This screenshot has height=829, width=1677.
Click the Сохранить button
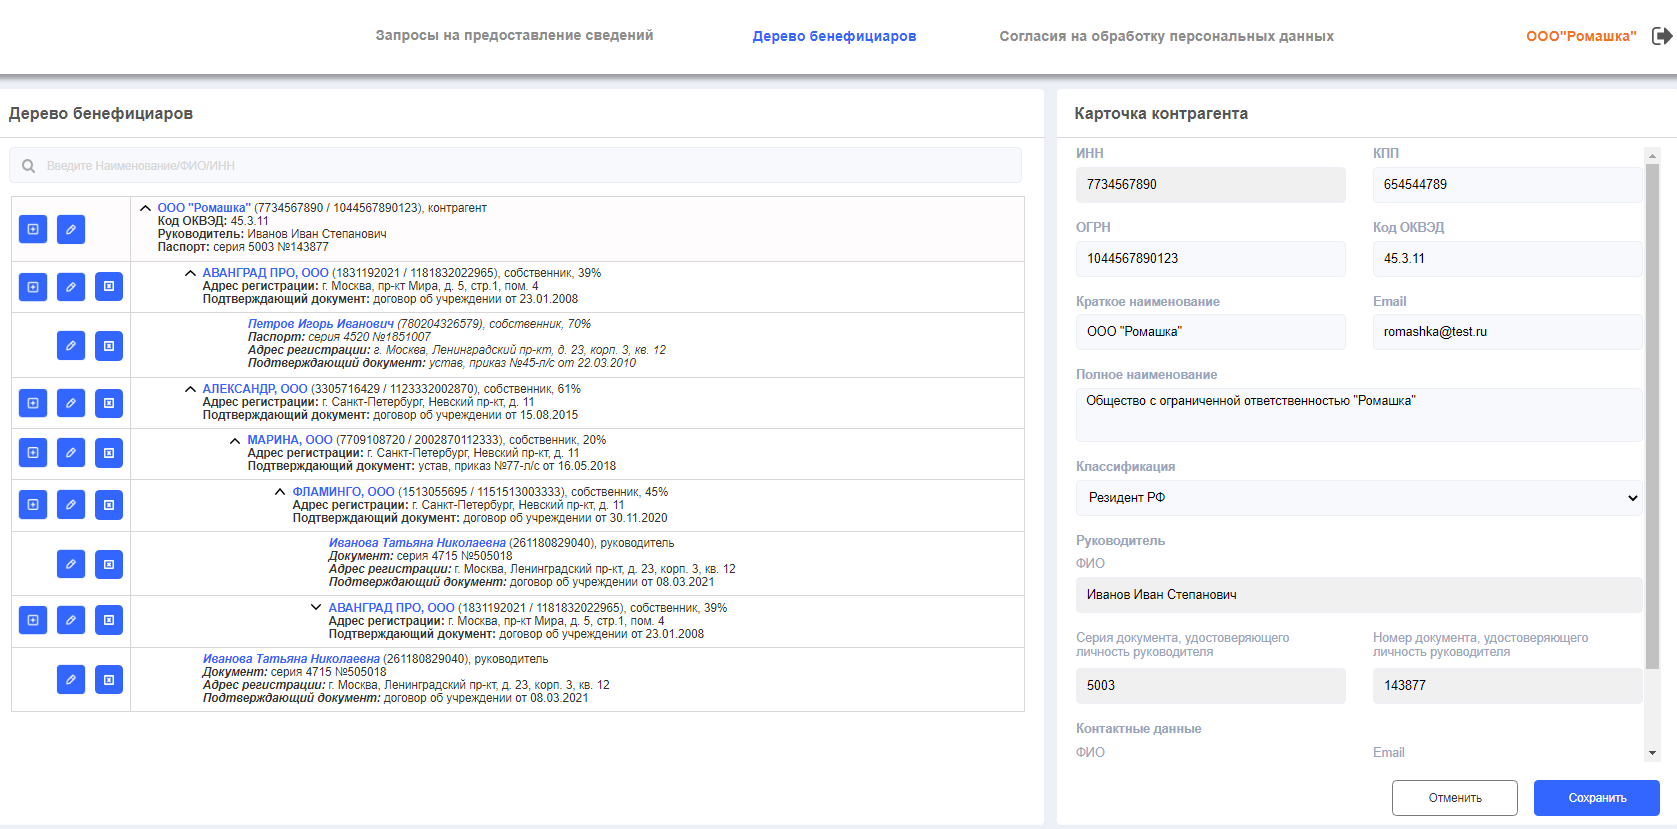point(1597,798)
